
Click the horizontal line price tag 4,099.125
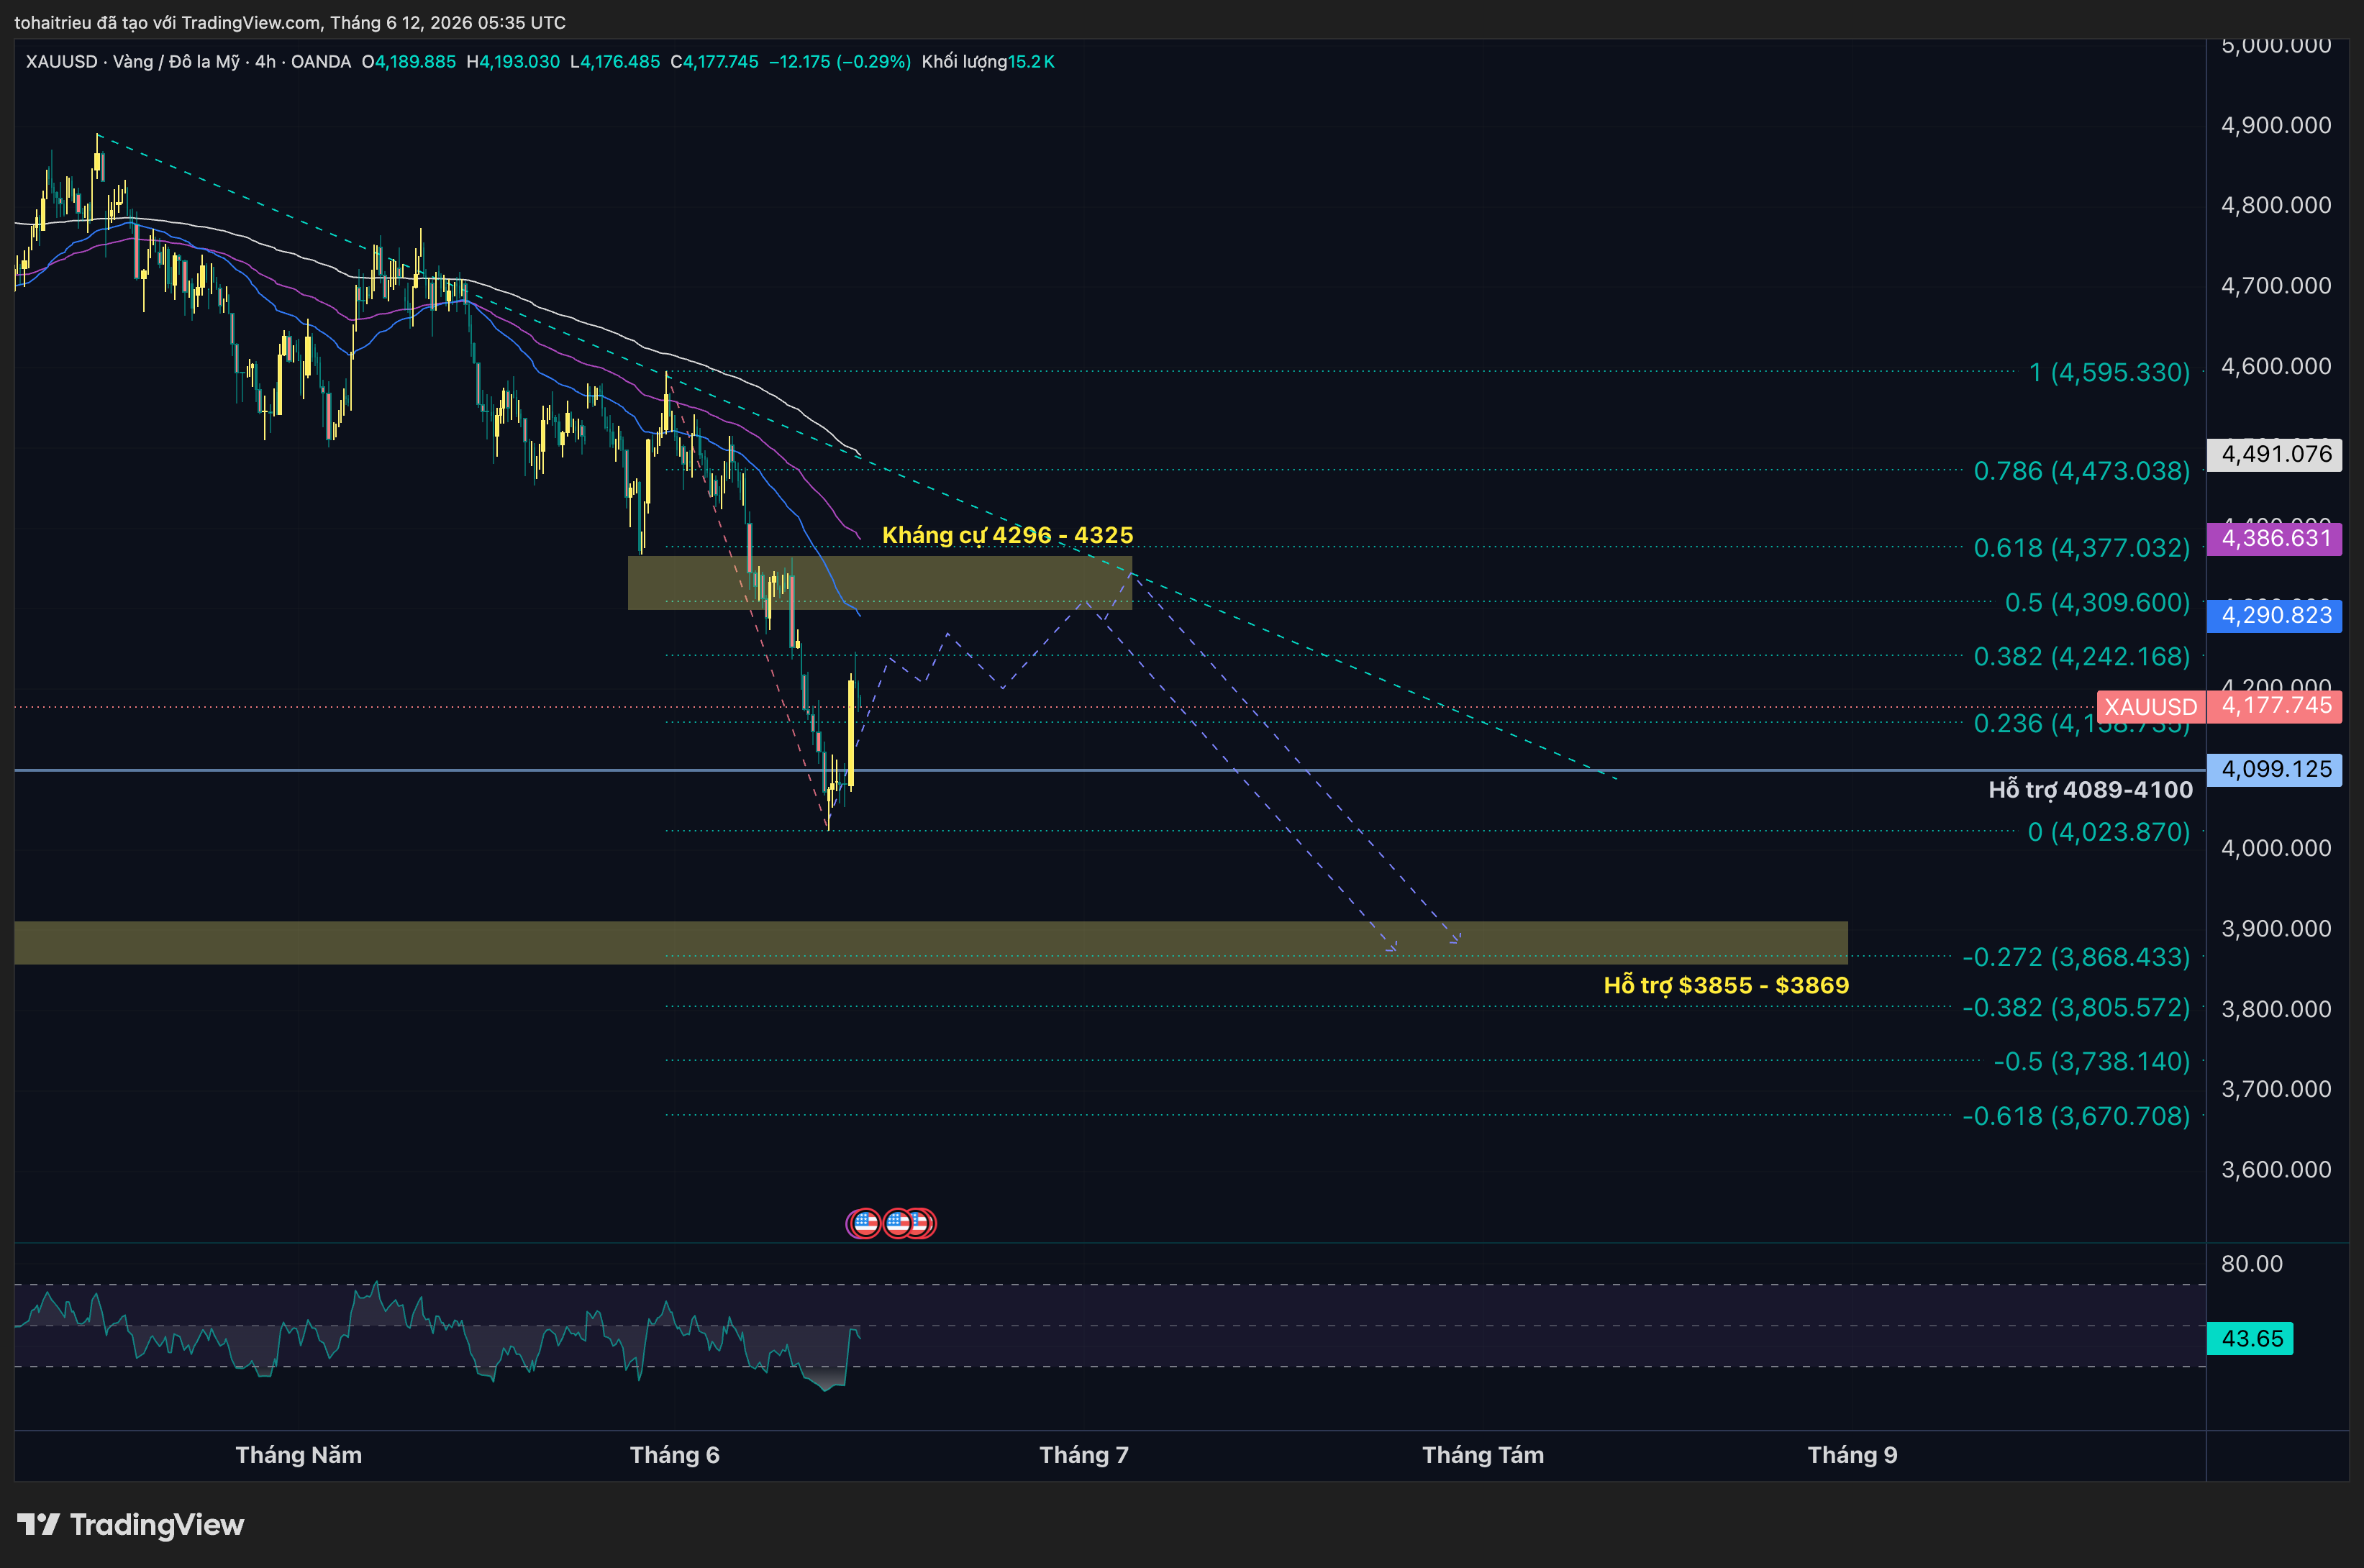[x=2275, y=769]
